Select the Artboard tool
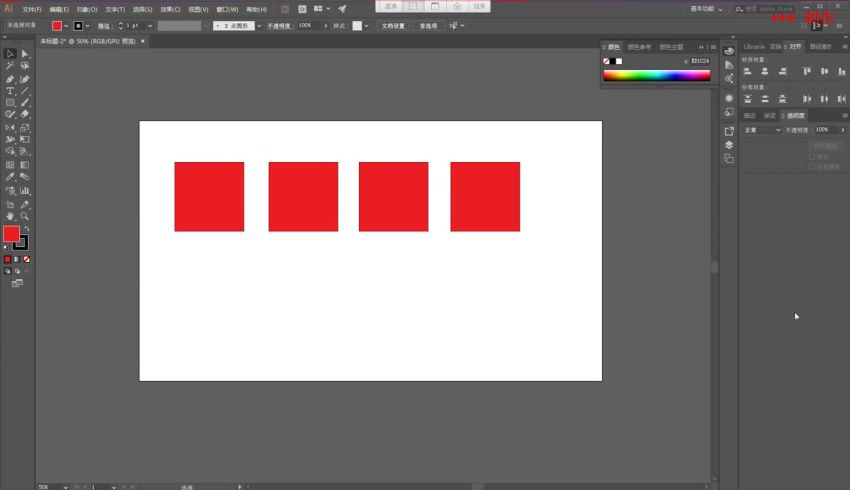Image resolution: width=850 pixels, height=490 pixels. (10, 204)
